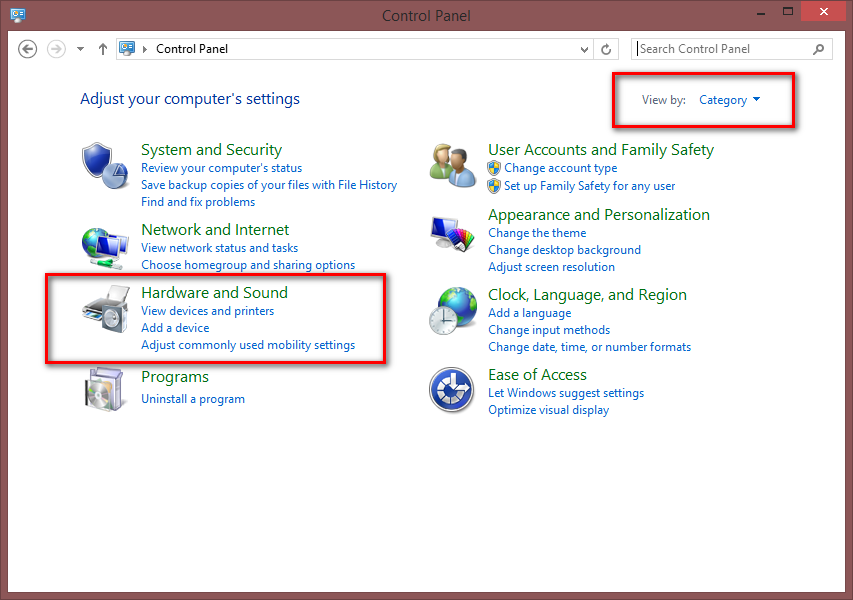Click shield icon beside Set up Family Safety

(x=494, y=186)
